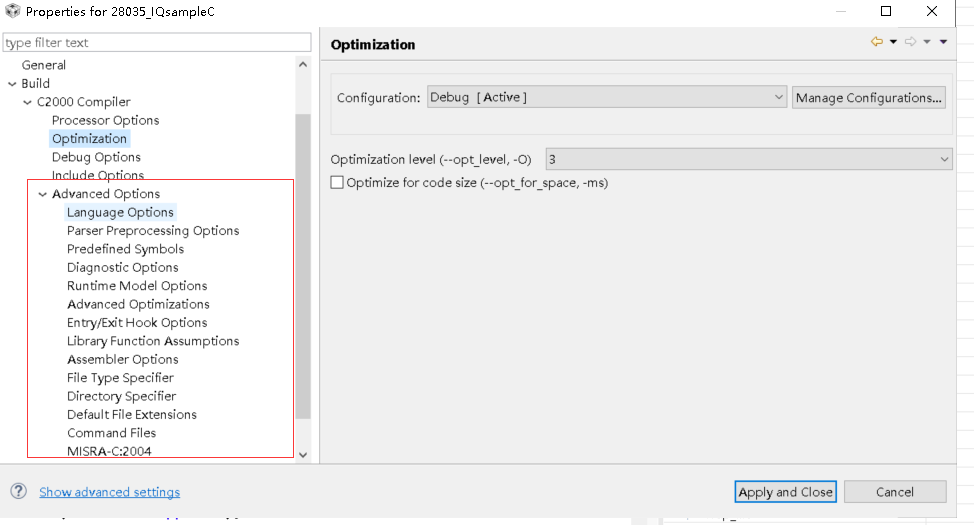
Task: Open the view menu triangle icon
Action: [943, 42]
